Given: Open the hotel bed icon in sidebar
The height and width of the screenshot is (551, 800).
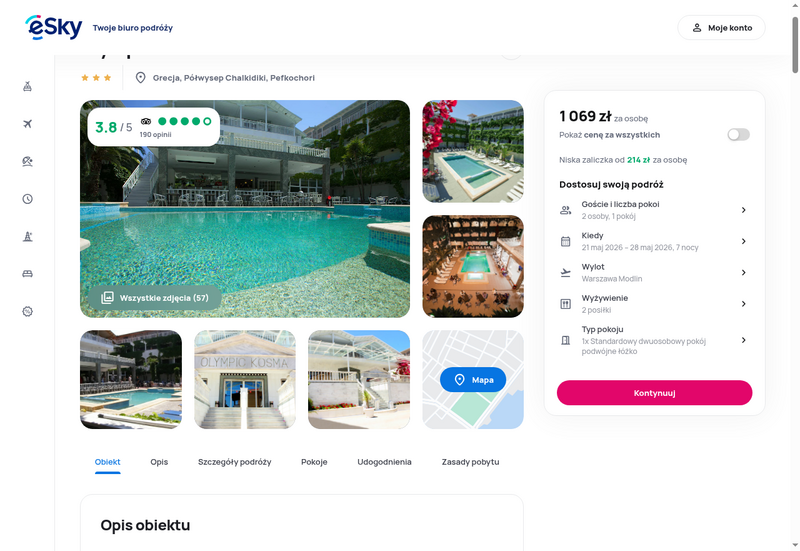Looking at the screenshot, I should pyautogui.click(x=28, y=274).
